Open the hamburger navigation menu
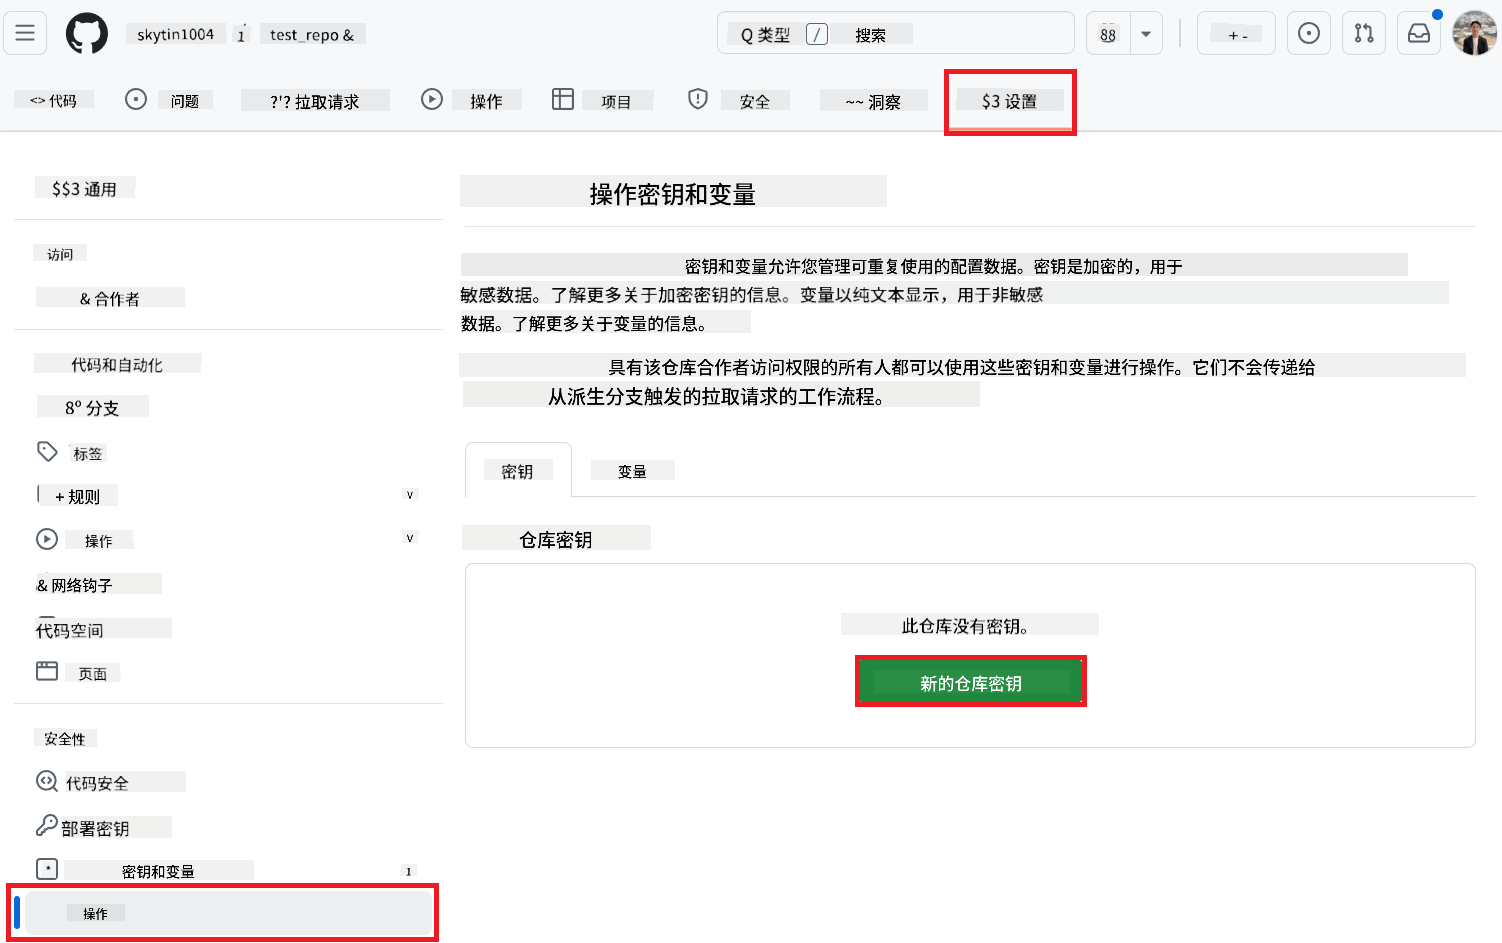The width and height of the screenshot is (1502, 943). [25, 33]
